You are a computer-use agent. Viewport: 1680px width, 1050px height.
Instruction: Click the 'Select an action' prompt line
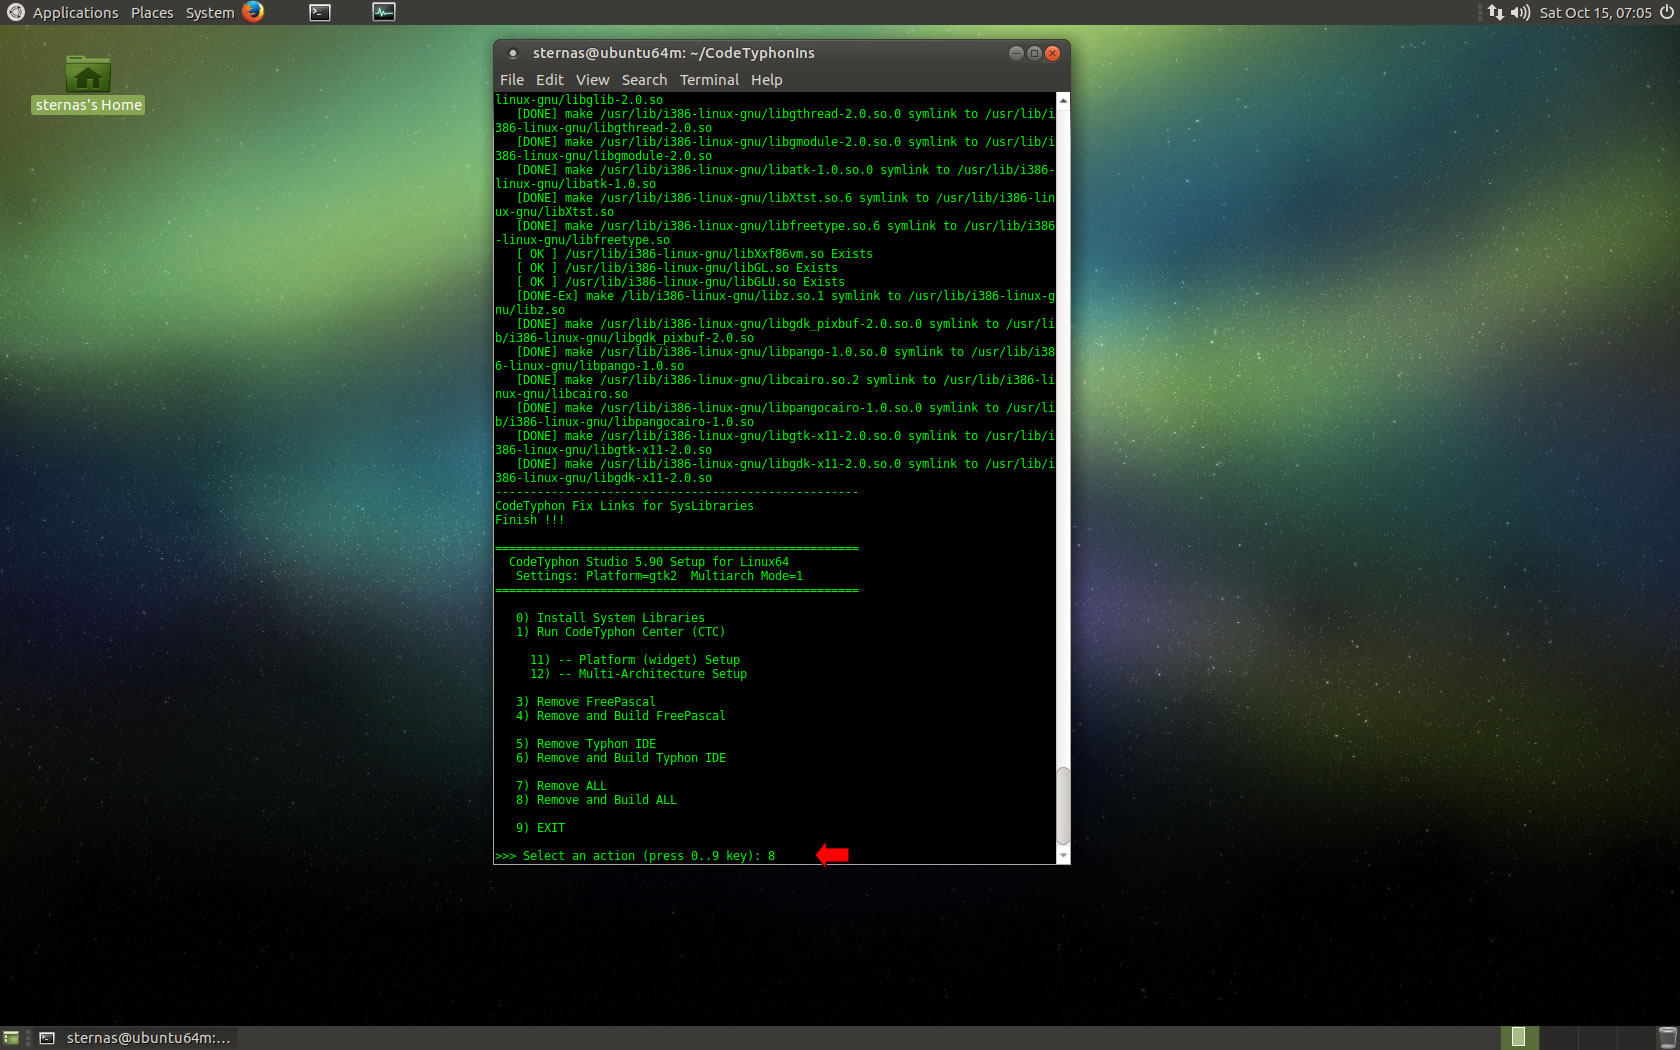(635, 856)
